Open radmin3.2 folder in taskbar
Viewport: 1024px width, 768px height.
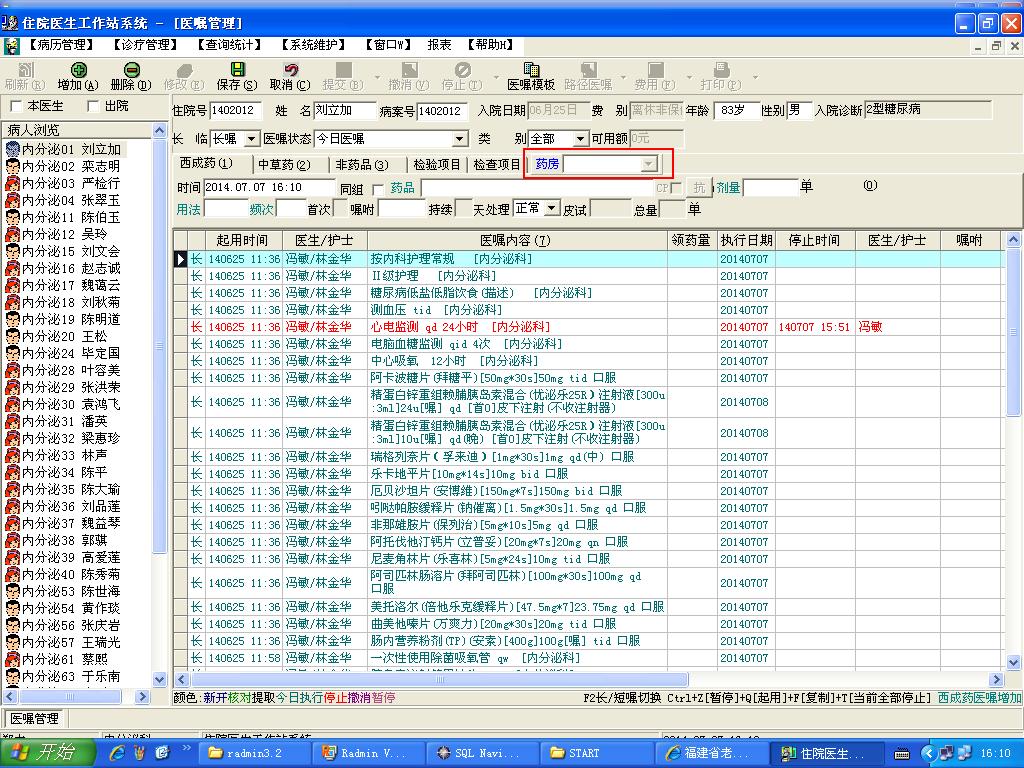(253, 753)
